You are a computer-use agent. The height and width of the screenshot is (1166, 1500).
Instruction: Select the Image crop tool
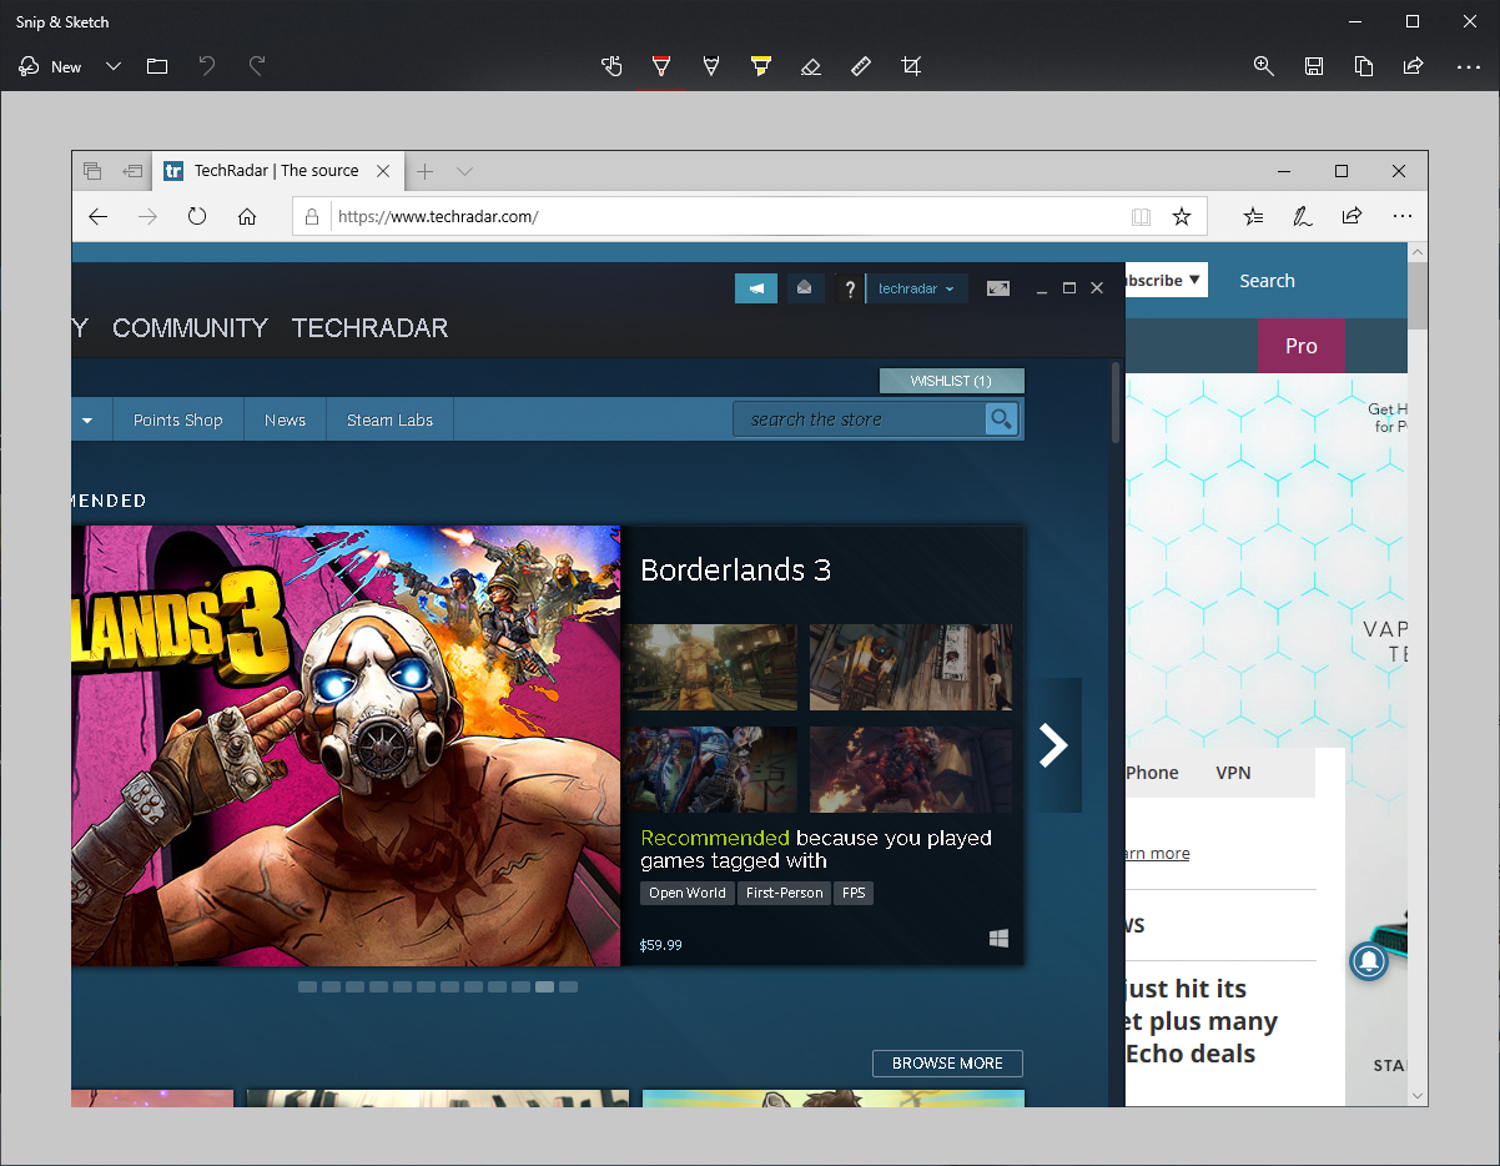[911, 67]
